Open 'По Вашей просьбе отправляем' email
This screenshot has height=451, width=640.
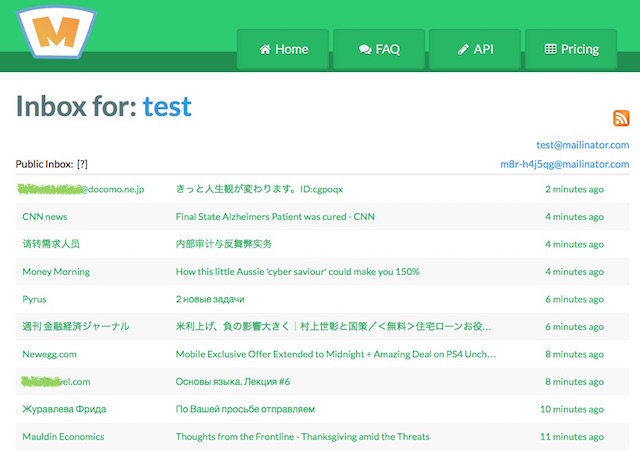coord(245,409)
